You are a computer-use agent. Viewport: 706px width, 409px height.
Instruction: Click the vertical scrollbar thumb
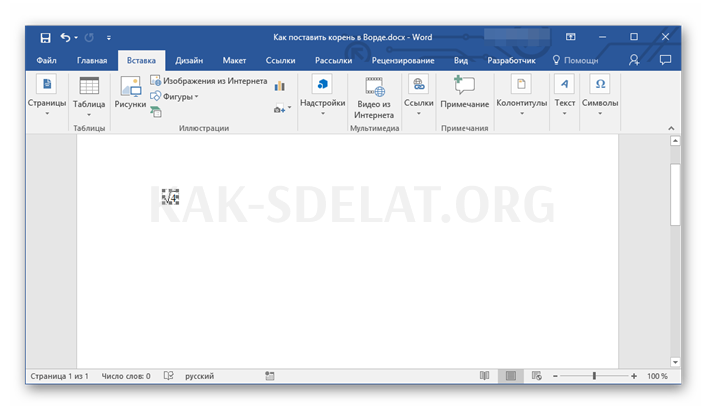pos(675,194)
